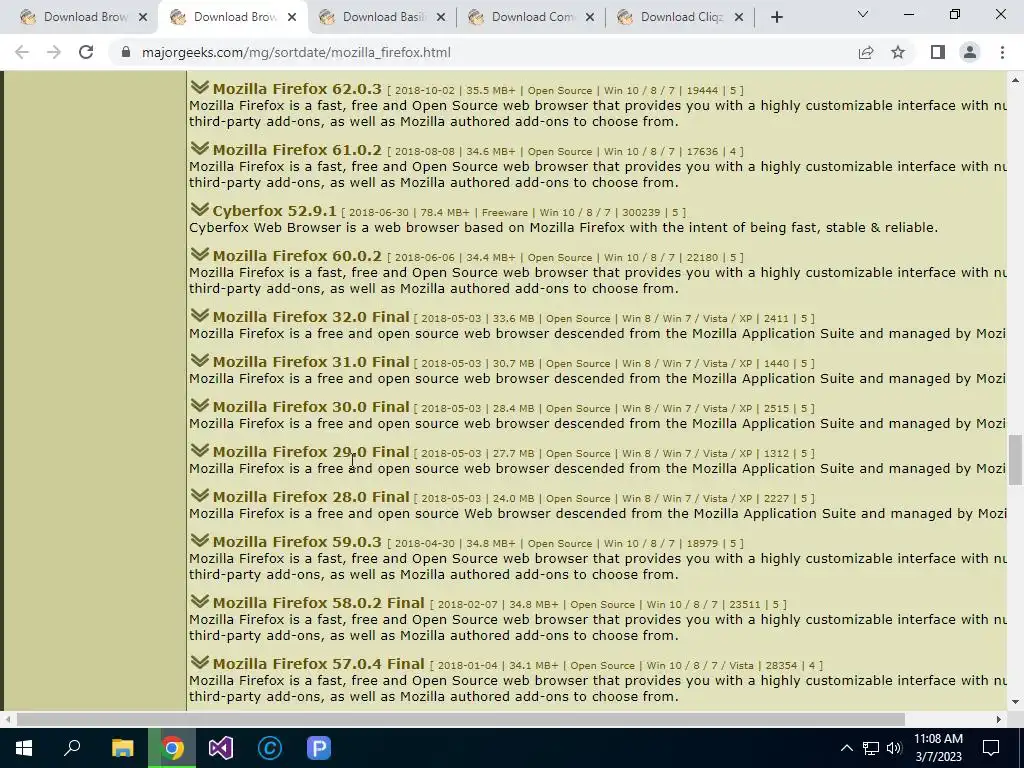Click the double-chevron icon beside Mozilla Firefox 60.0.2
This screenshot has width=1024, height=768.
tap(200, 254)
